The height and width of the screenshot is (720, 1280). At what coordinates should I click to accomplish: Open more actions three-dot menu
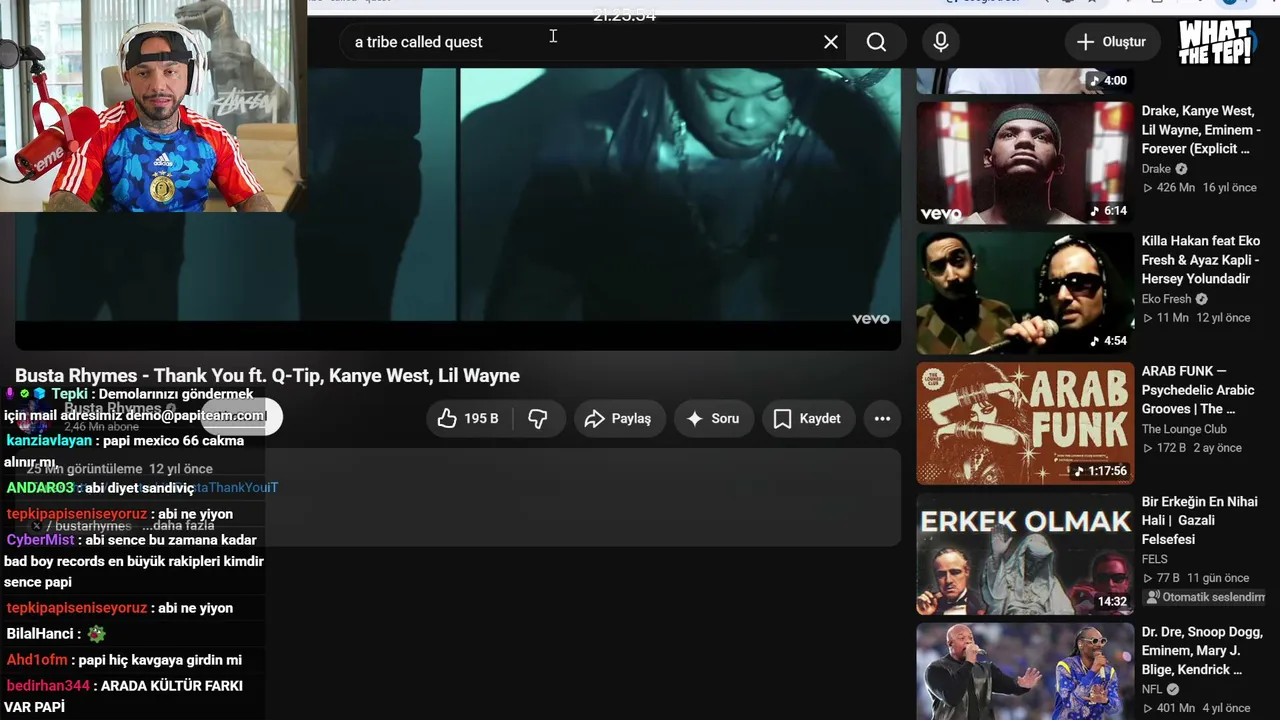pos(882,418)
